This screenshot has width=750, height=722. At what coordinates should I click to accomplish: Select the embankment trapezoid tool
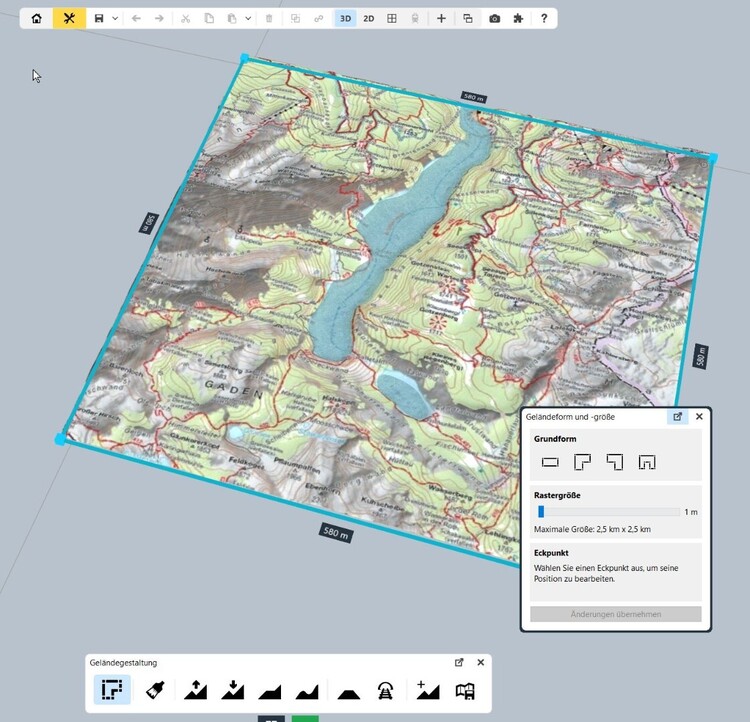point(349,693)
